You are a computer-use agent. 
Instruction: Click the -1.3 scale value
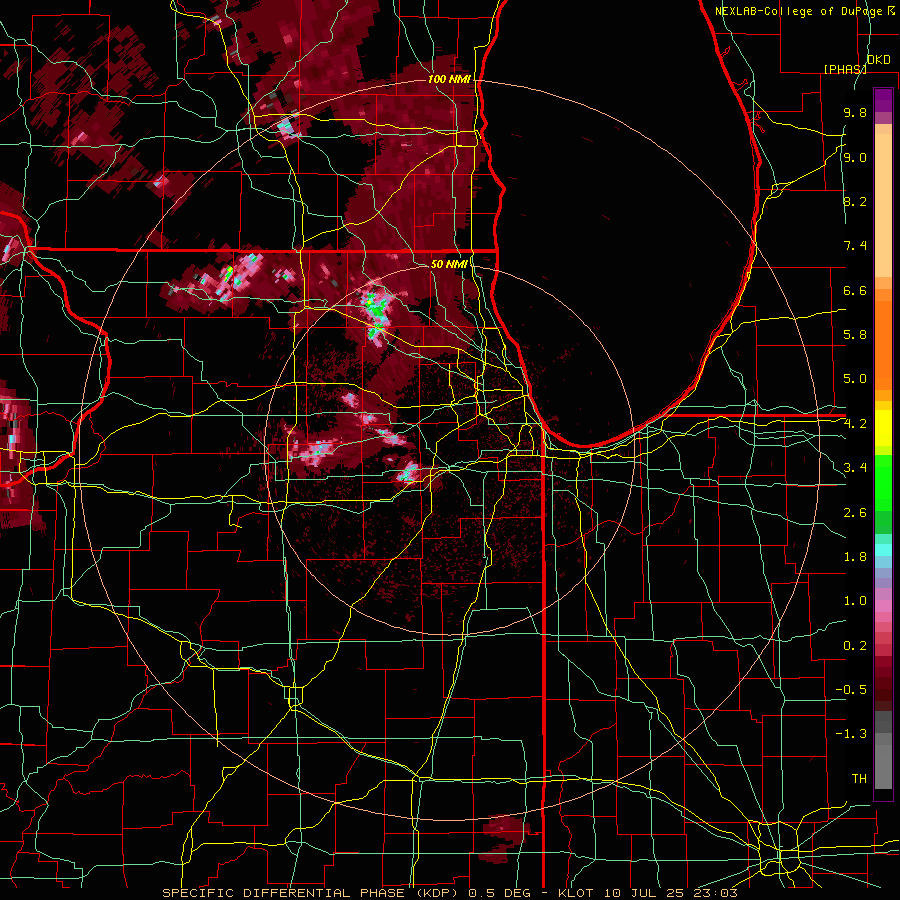tap(851, 734)
